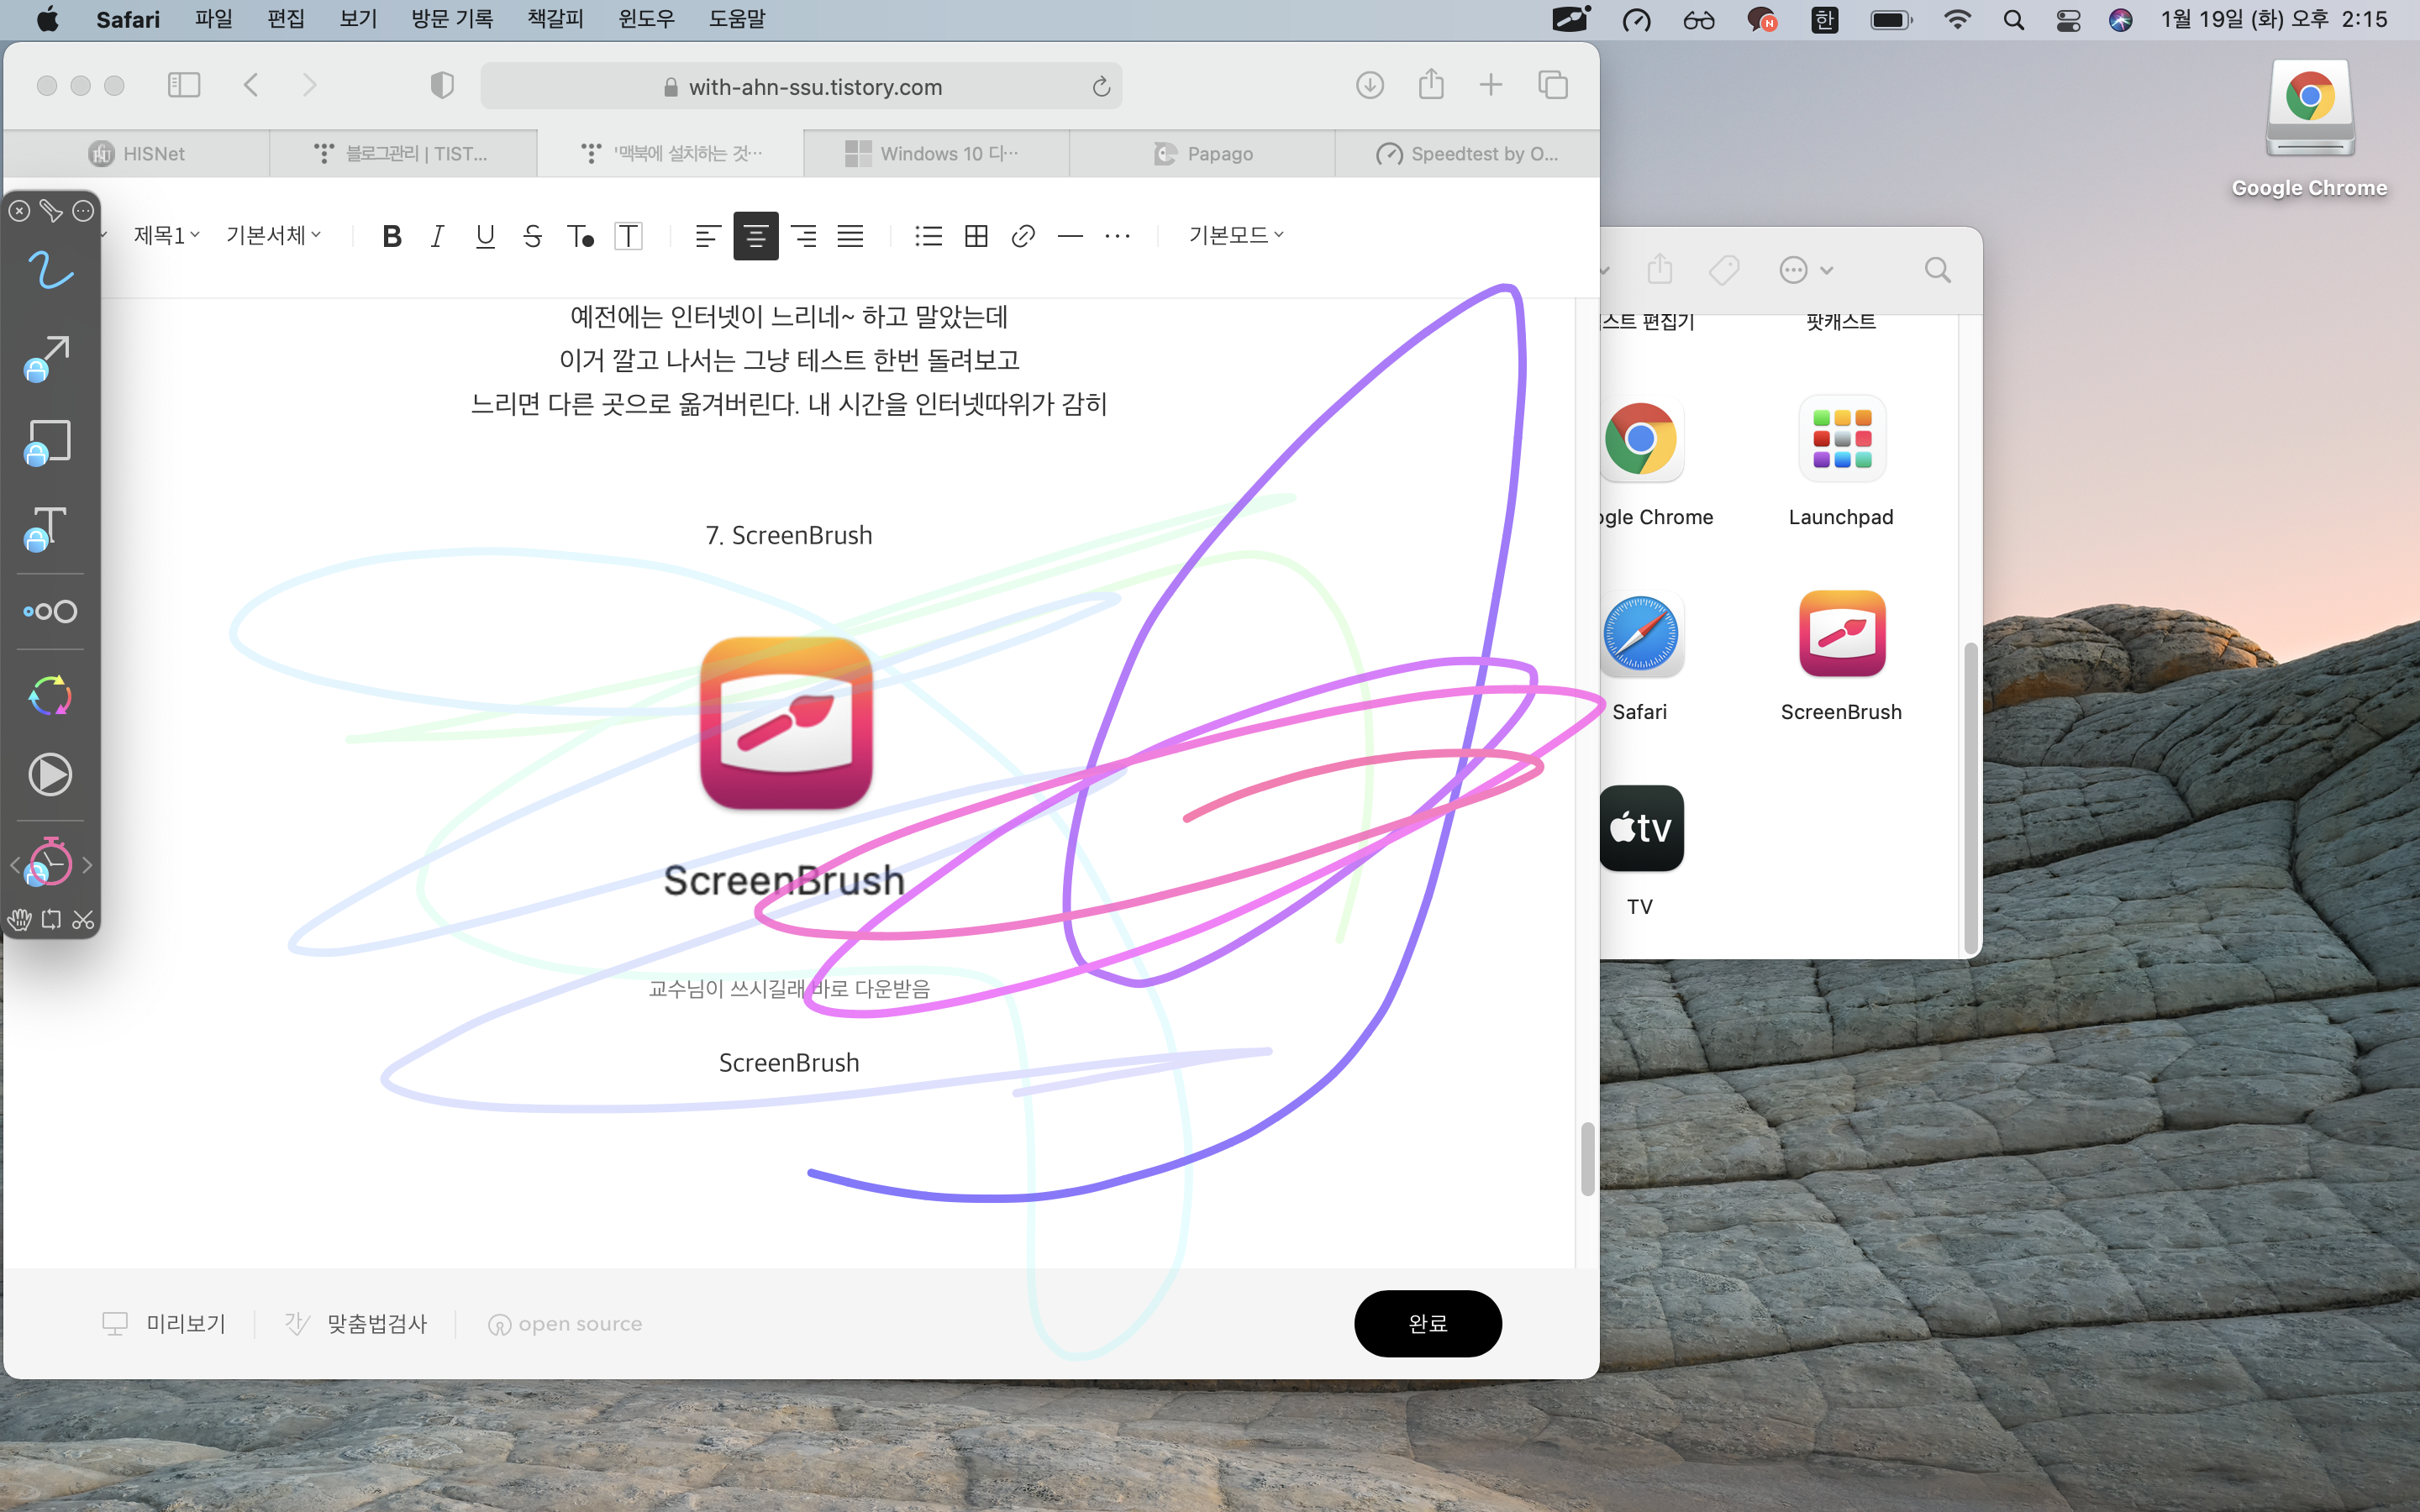Select the hand tool in ScreenBrush
Viewport: 2420px width, 1512px height.
point(19,919)
